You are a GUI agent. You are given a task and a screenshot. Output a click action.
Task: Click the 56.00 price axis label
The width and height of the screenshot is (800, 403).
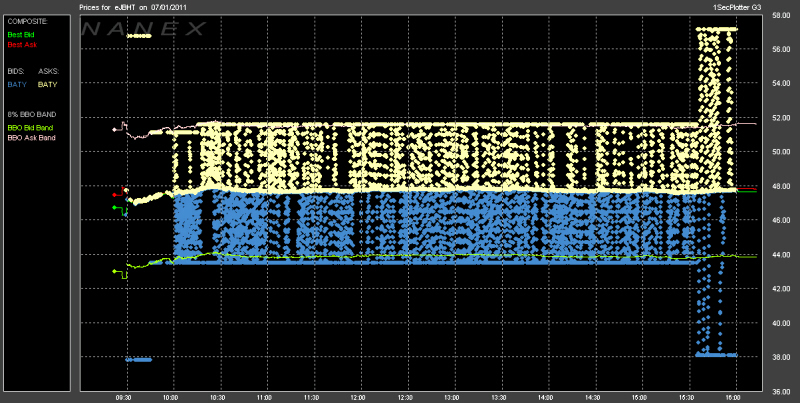pyautogui.click(x=781, y=49)
